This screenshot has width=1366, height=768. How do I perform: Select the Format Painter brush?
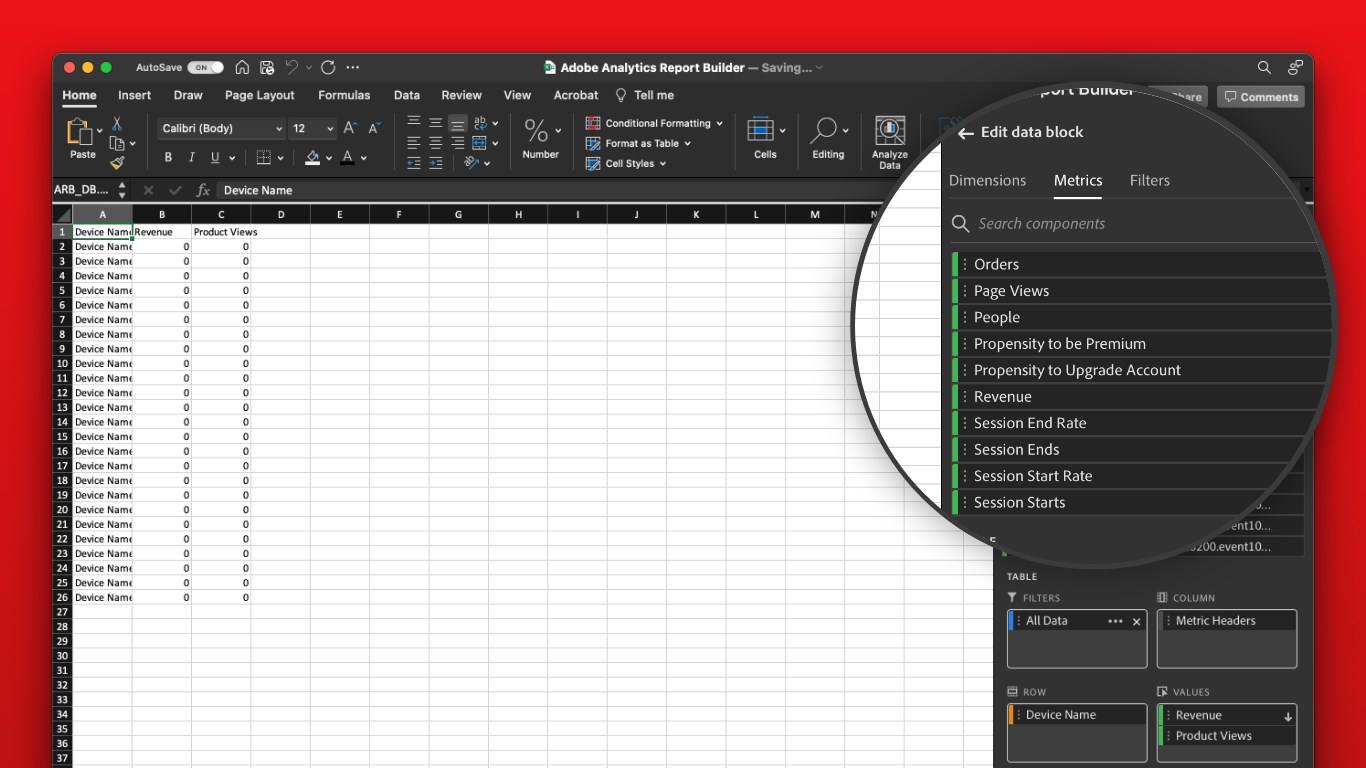116,162
